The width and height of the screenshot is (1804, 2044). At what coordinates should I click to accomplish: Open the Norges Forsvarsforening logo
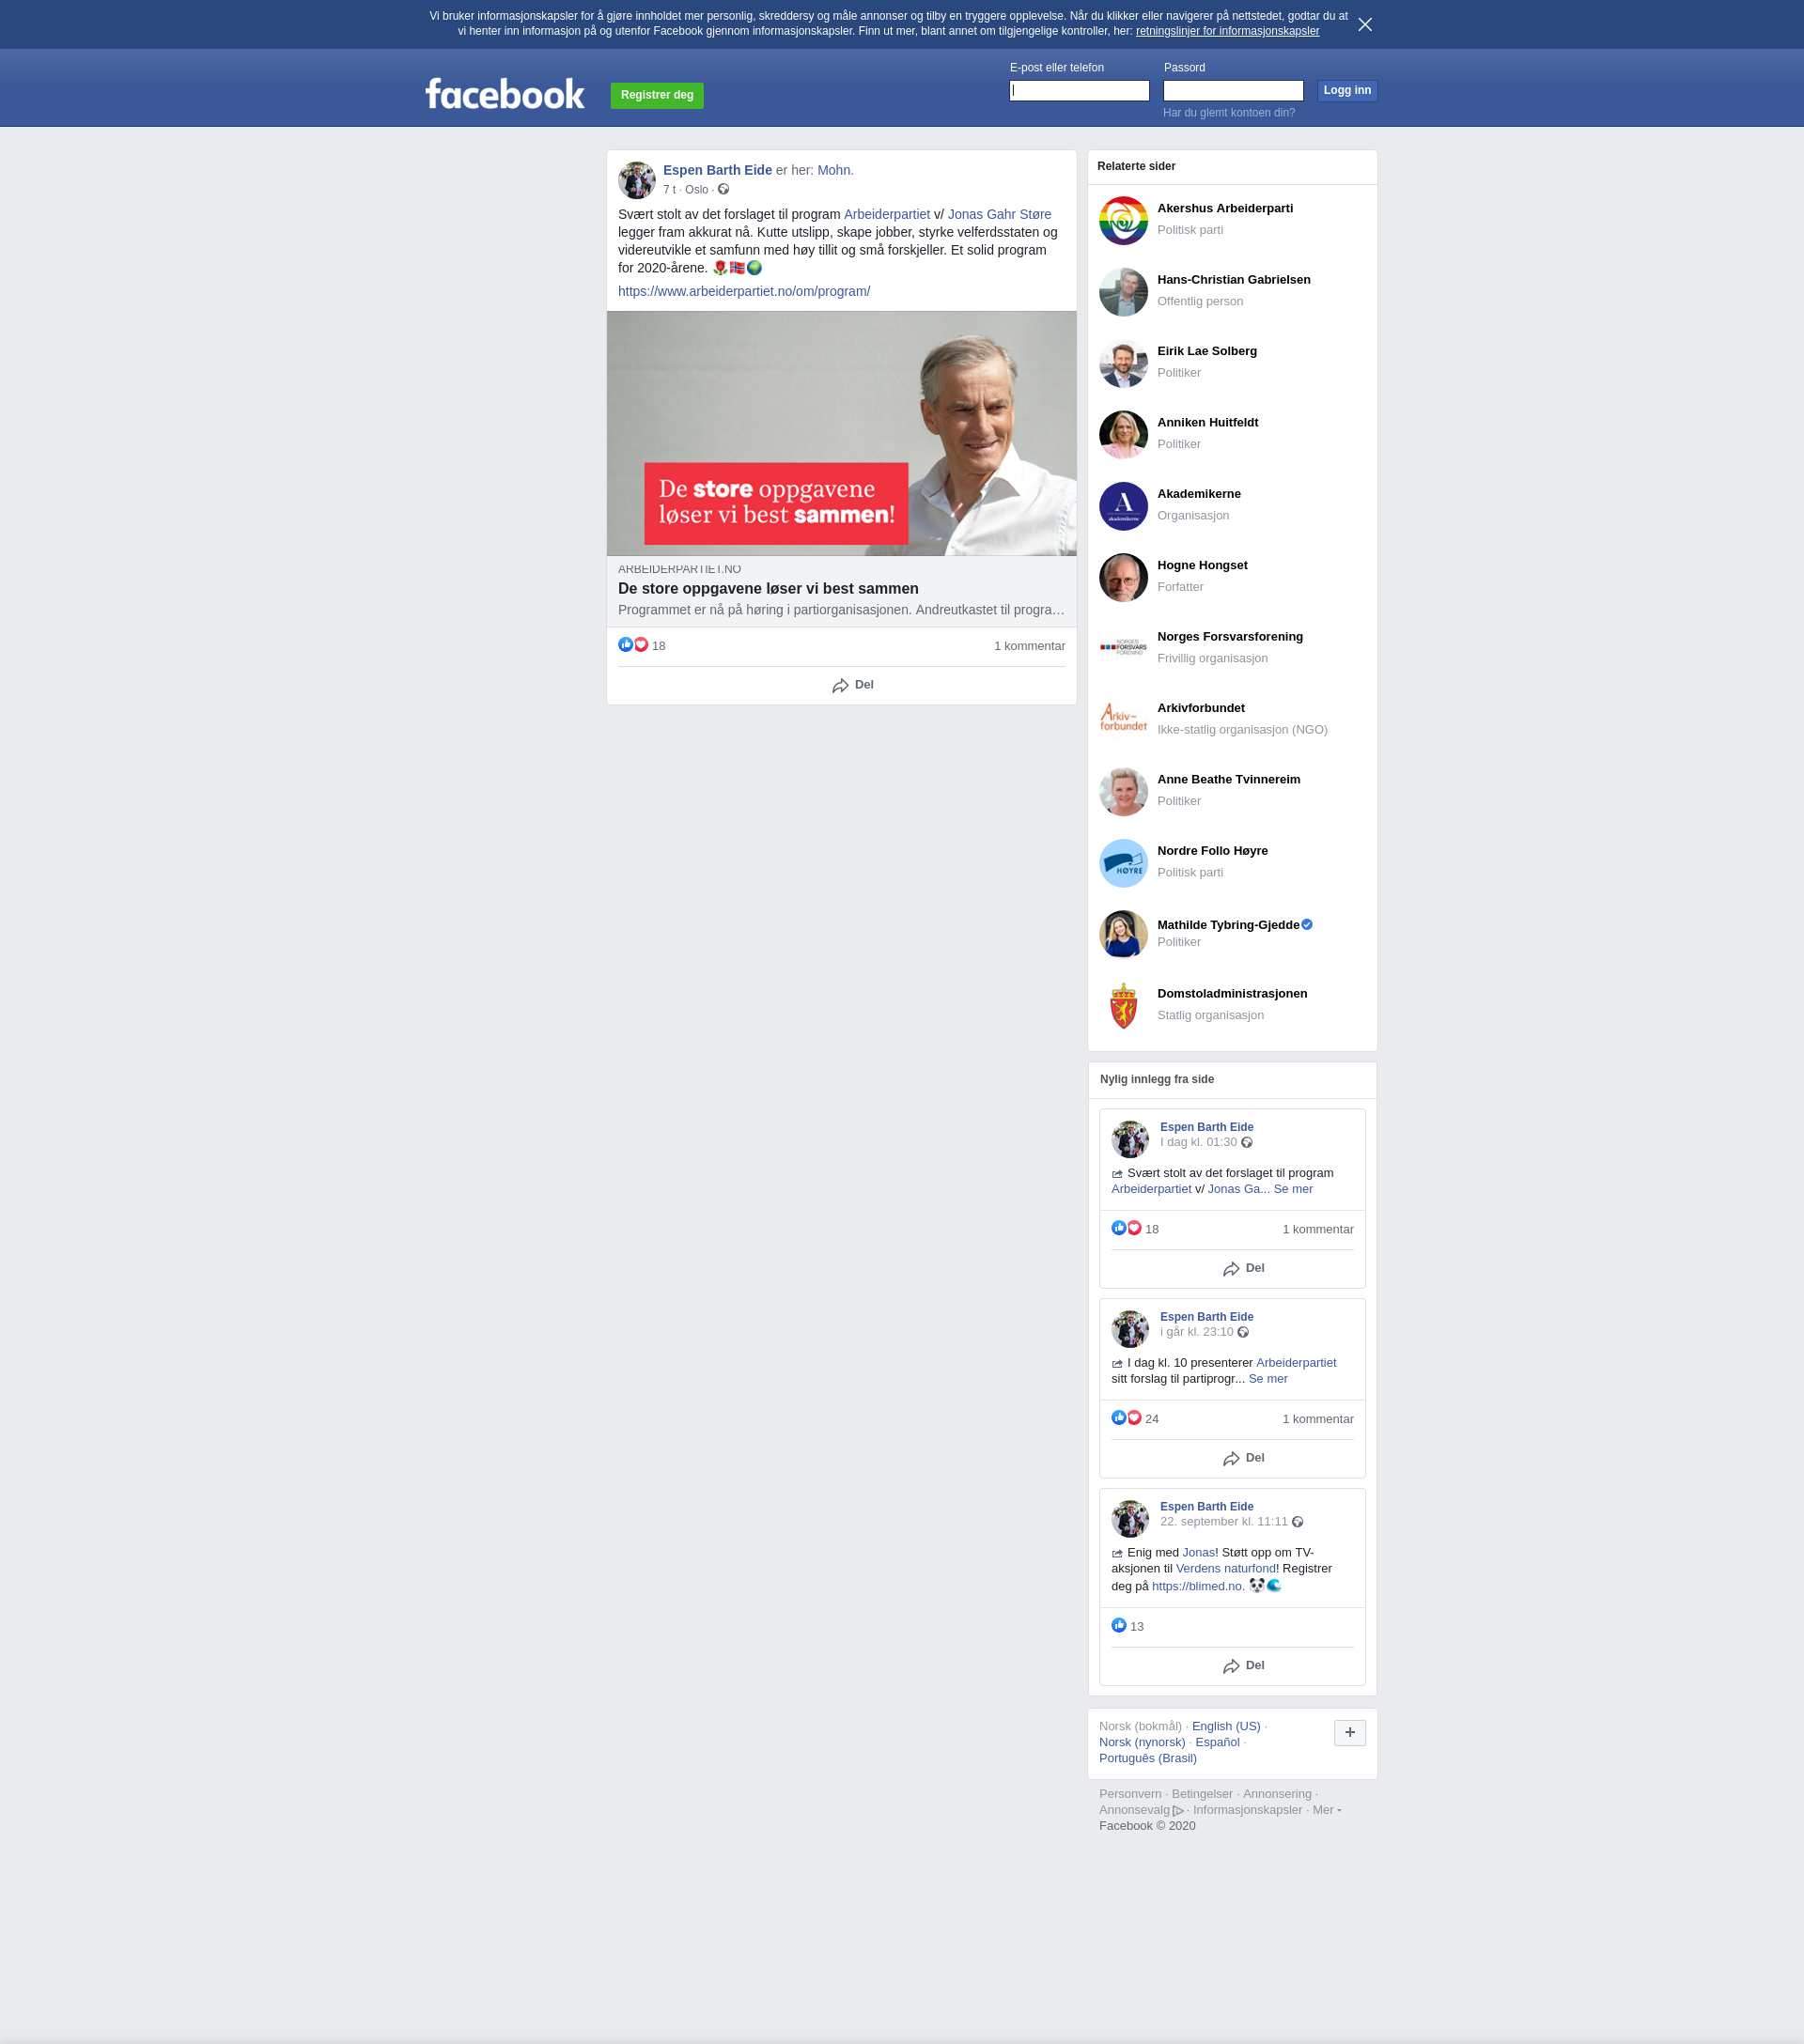(1123, 648)
